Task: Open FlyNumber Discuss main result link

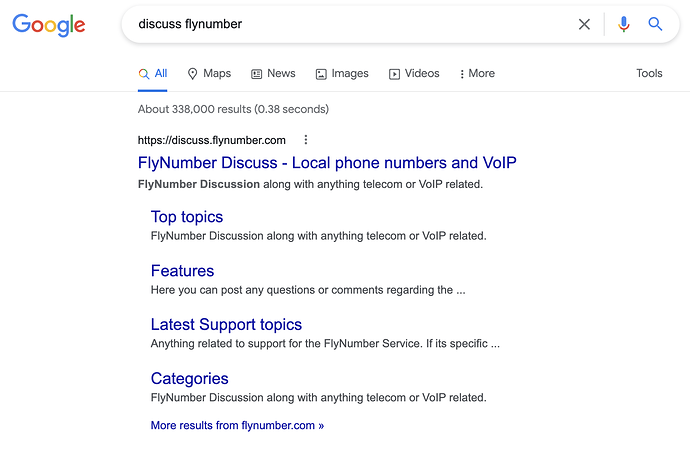Action: [x=327, y=163]
